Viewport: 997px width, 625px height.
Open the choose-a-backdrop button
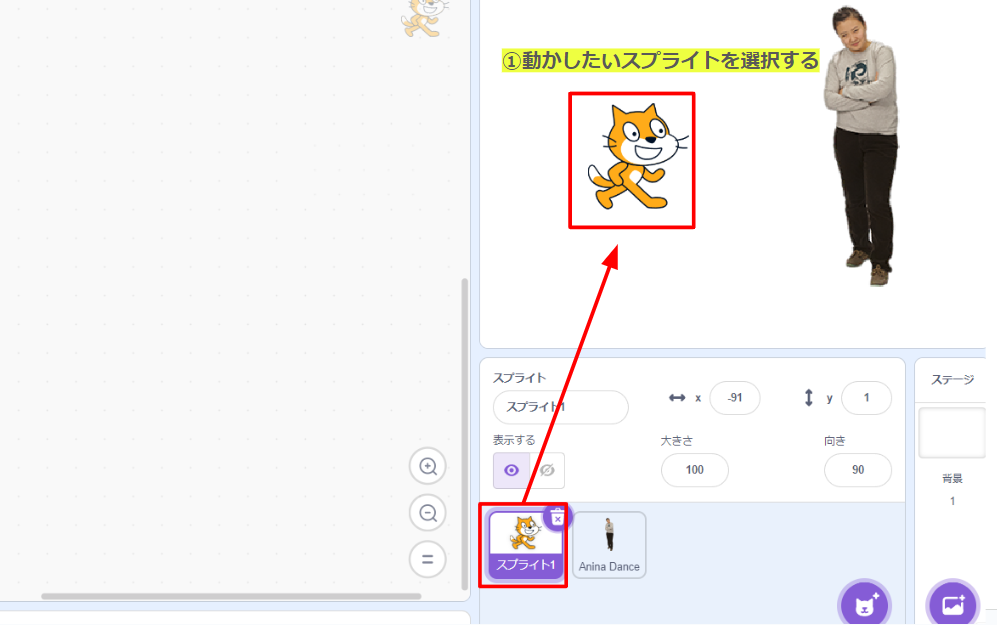pos(952,605)
